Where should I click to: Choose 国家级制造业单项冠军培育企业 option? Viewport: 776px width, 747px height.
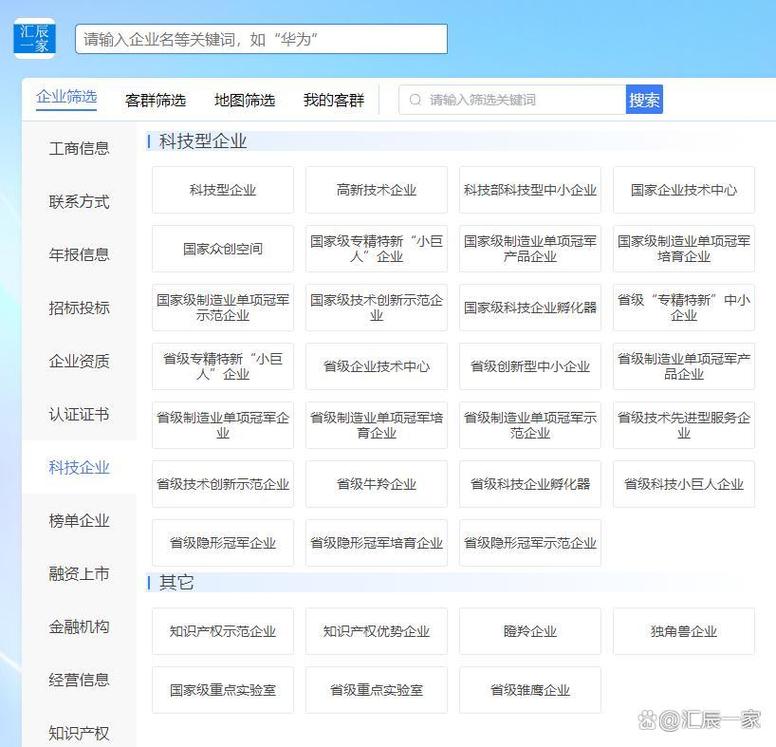point(684,249)
